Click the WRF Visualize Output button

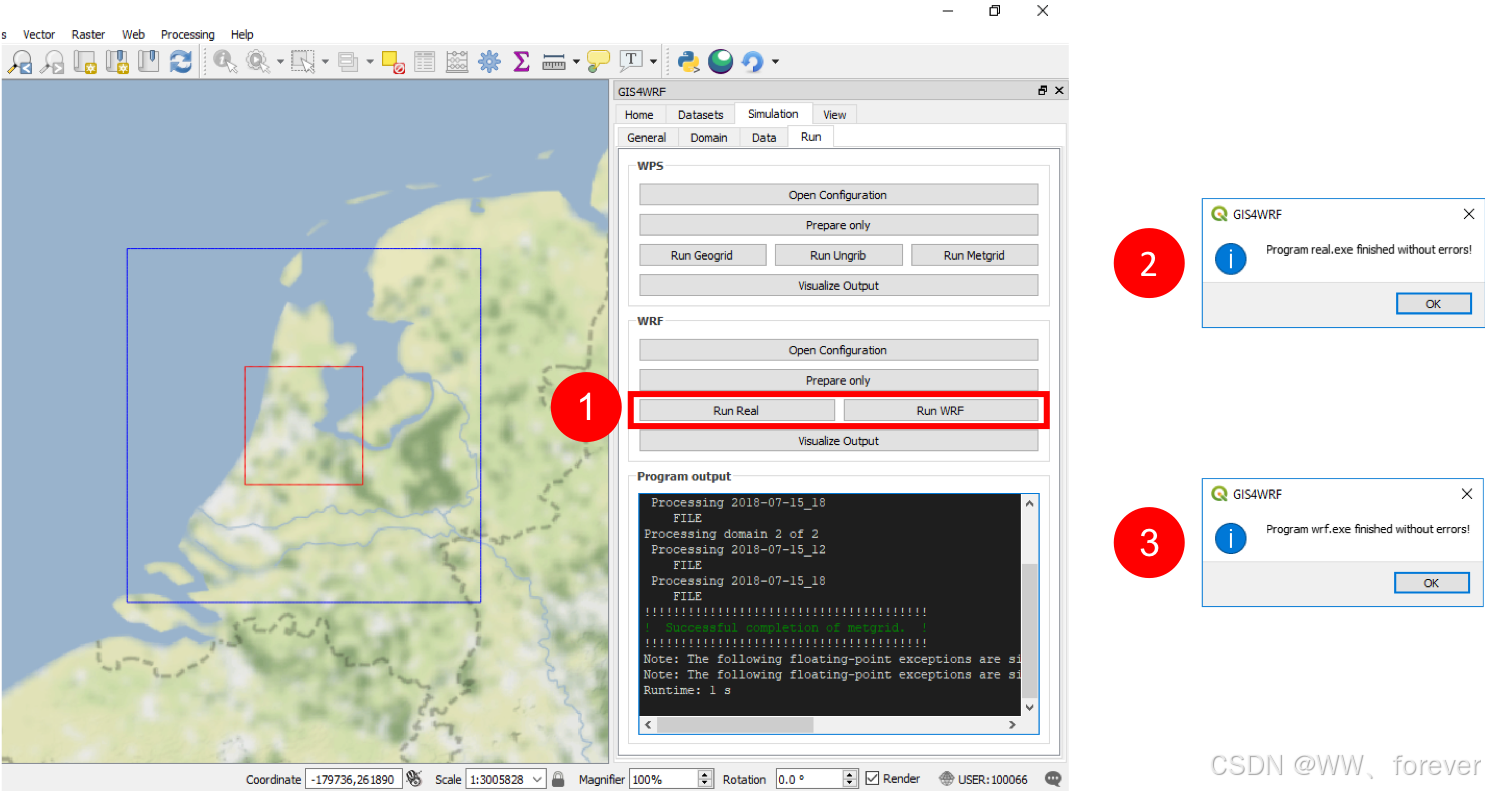coord(838,441)
